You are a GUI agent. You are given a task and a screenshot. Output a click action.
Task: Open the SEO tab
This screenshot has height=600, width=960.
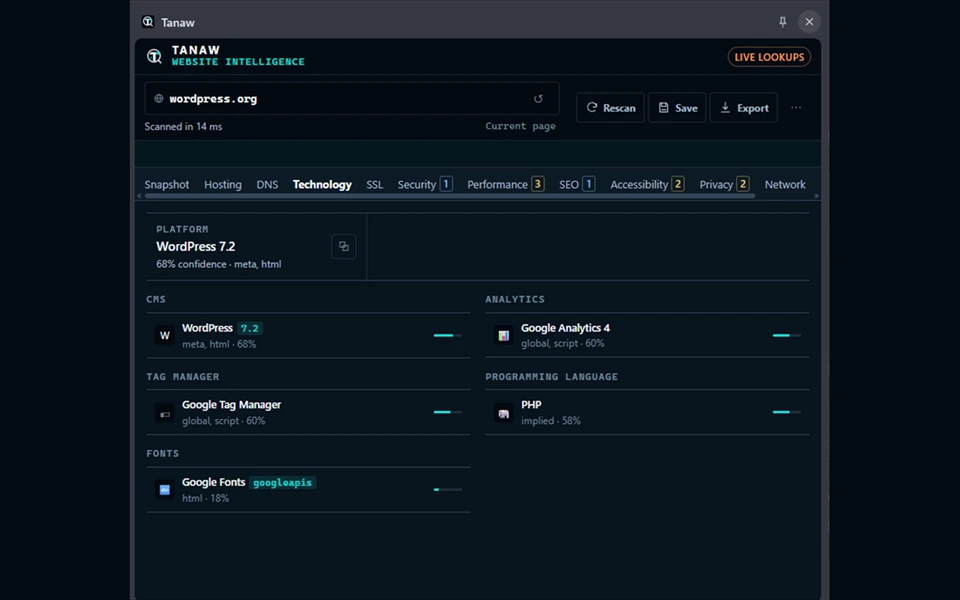pos(577,184)
